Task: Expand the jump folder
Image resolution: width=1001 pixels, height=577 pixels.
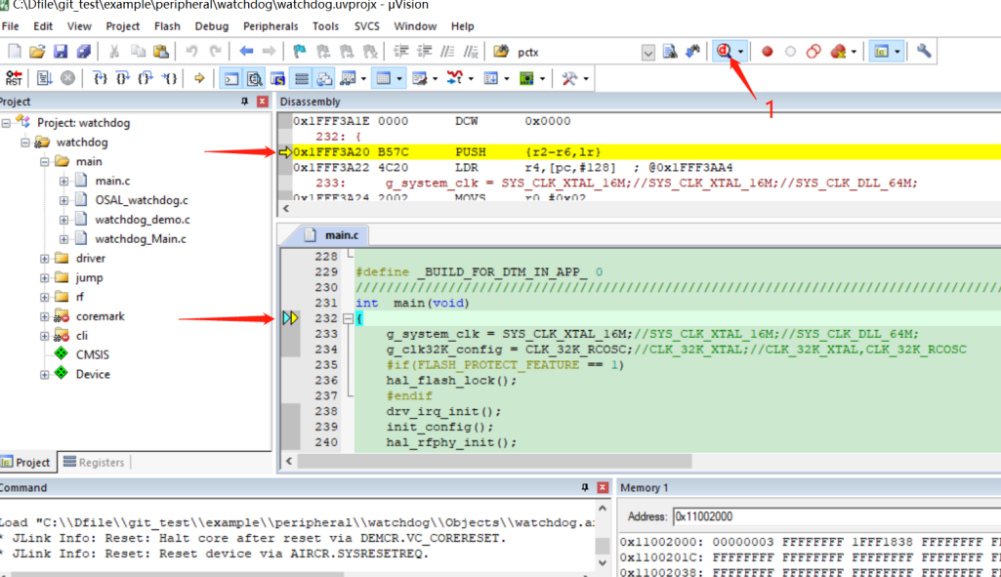Action: 44,278
